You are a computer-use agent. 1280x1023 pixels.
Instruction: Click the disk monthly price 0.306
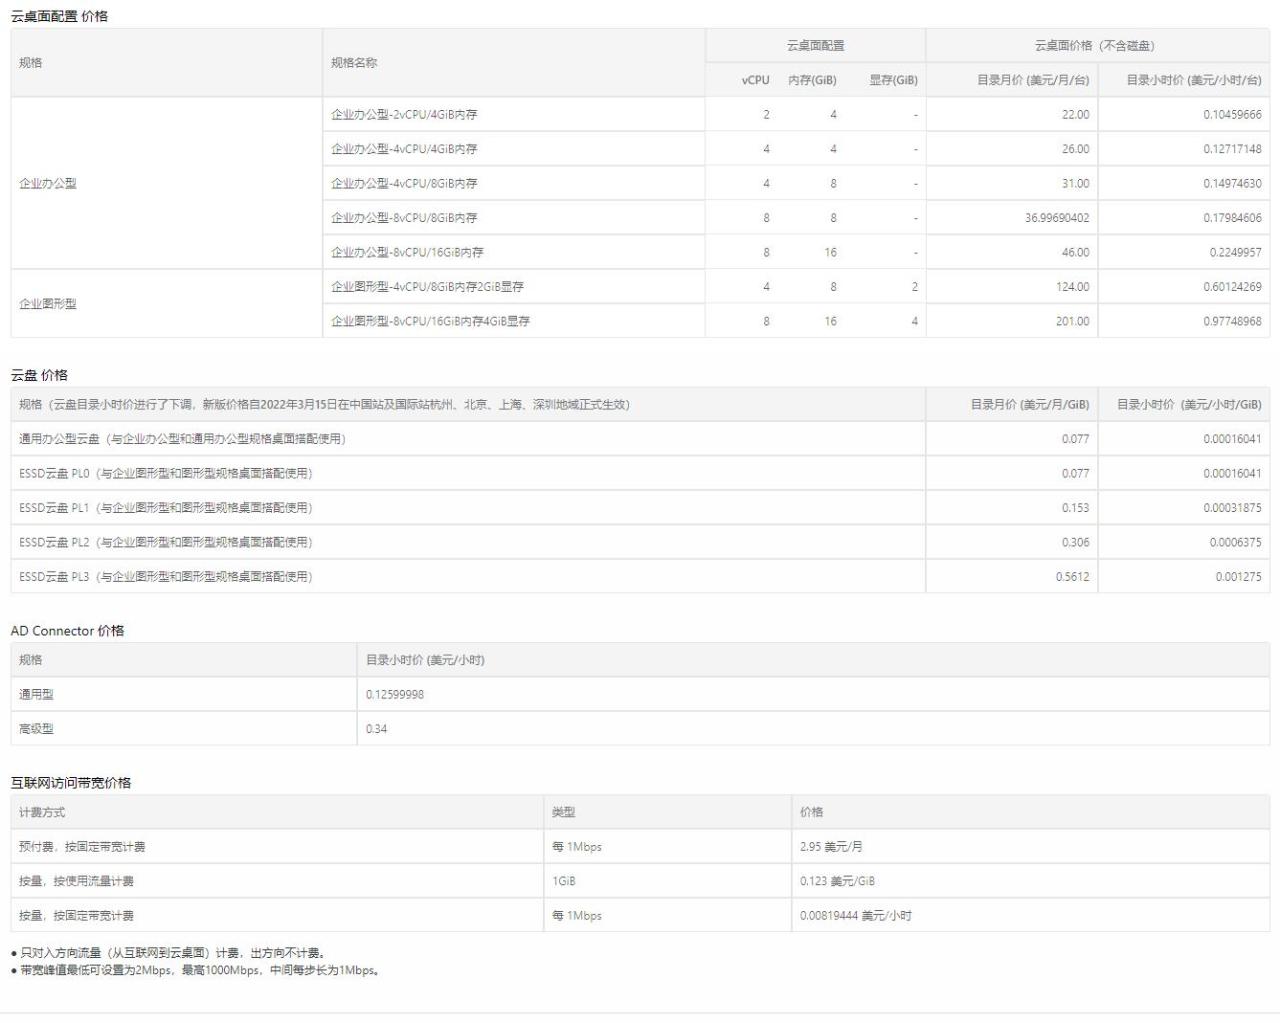(1075, 543)
